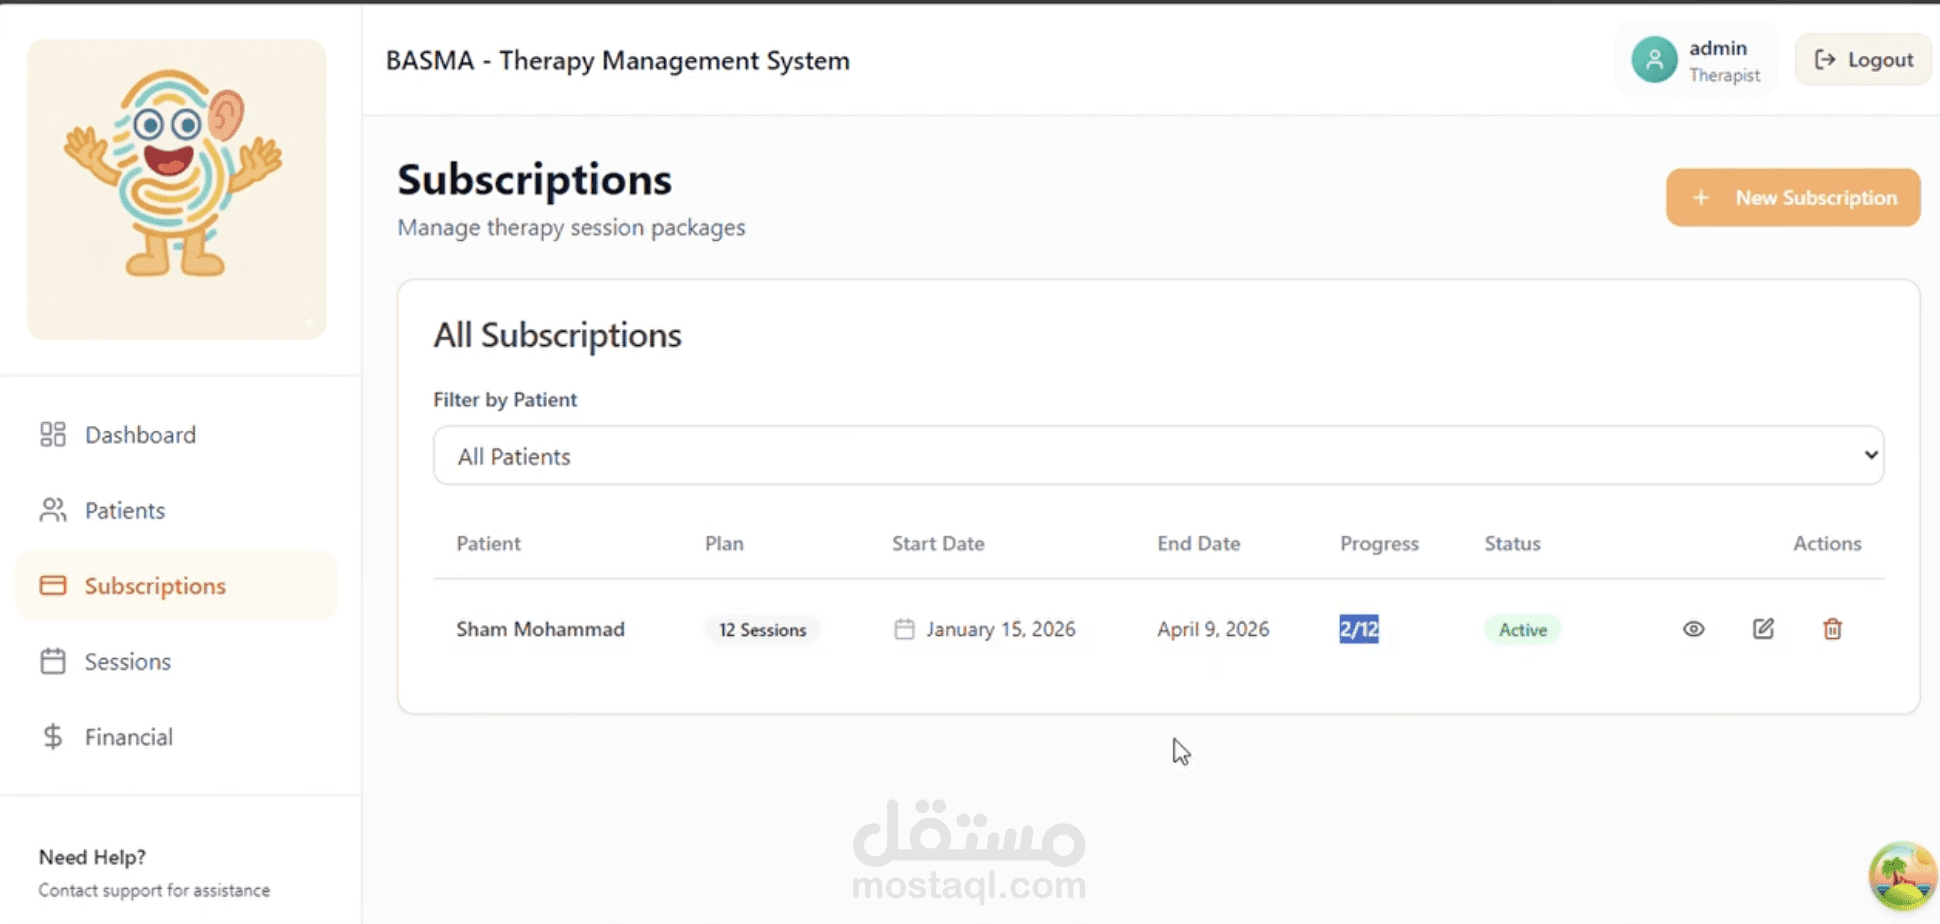Click the 12 Sessions plan badge
The image size is (1940, 924).
click(x=762, y=629)
